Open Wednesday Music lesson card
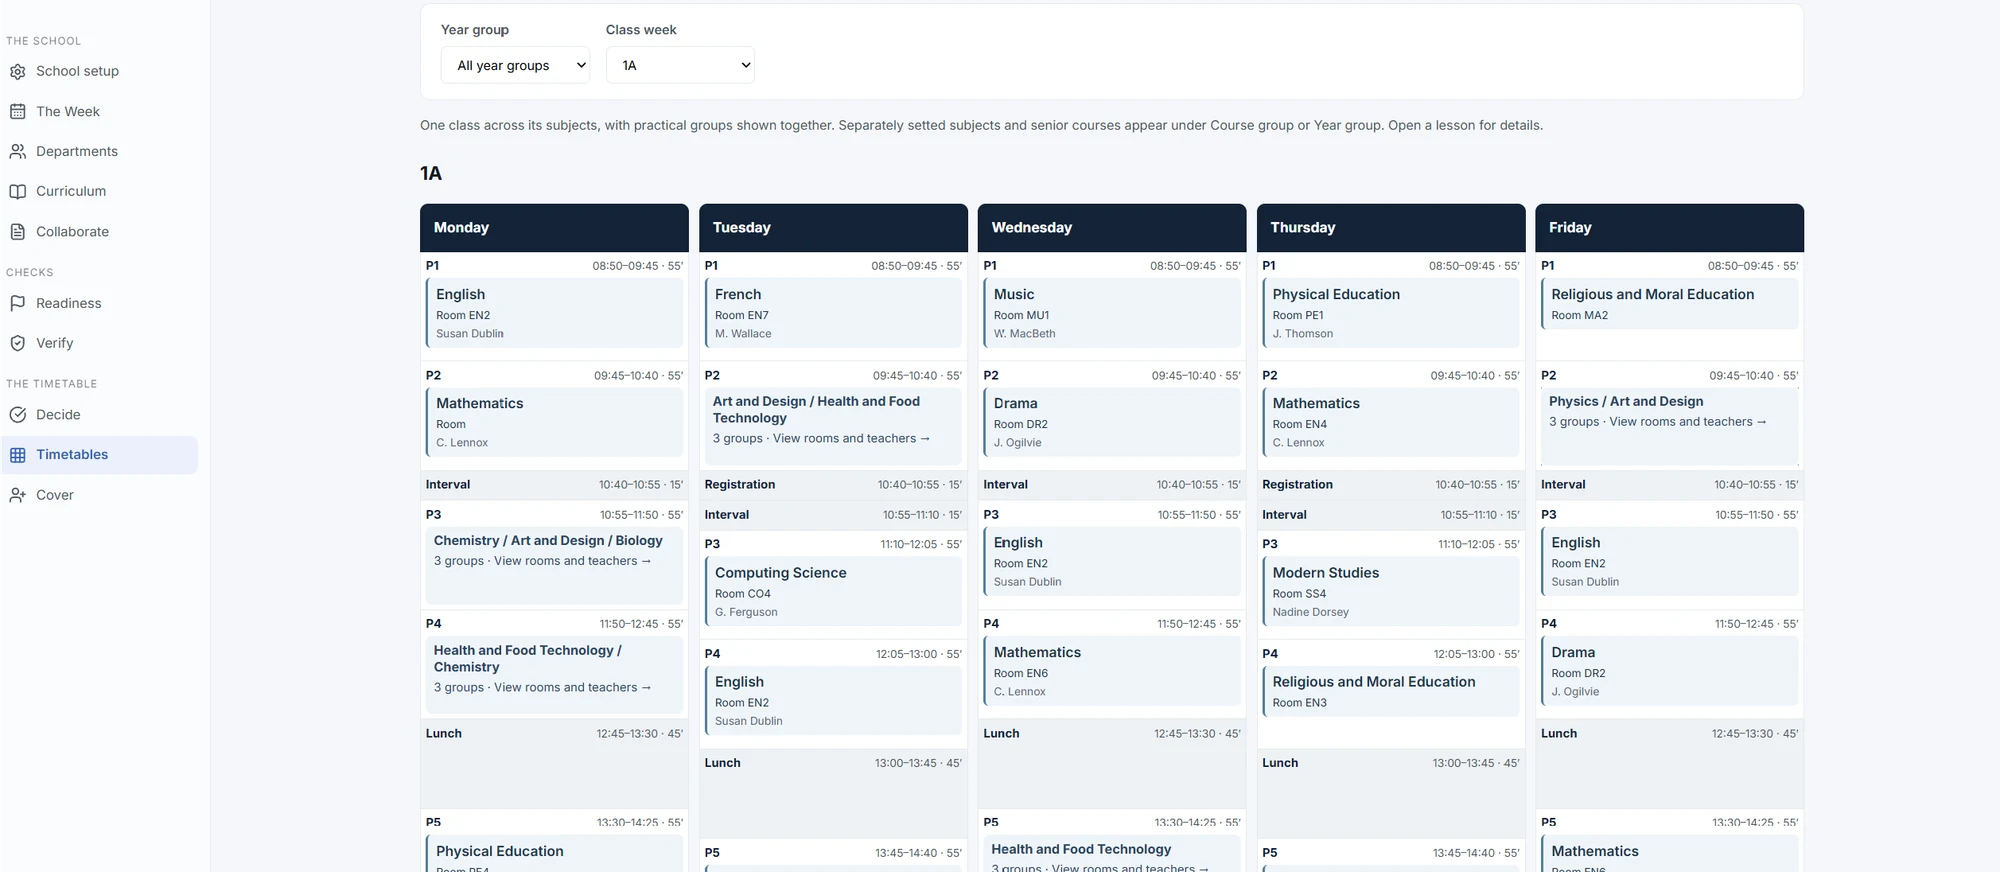 pos(1112,313)
